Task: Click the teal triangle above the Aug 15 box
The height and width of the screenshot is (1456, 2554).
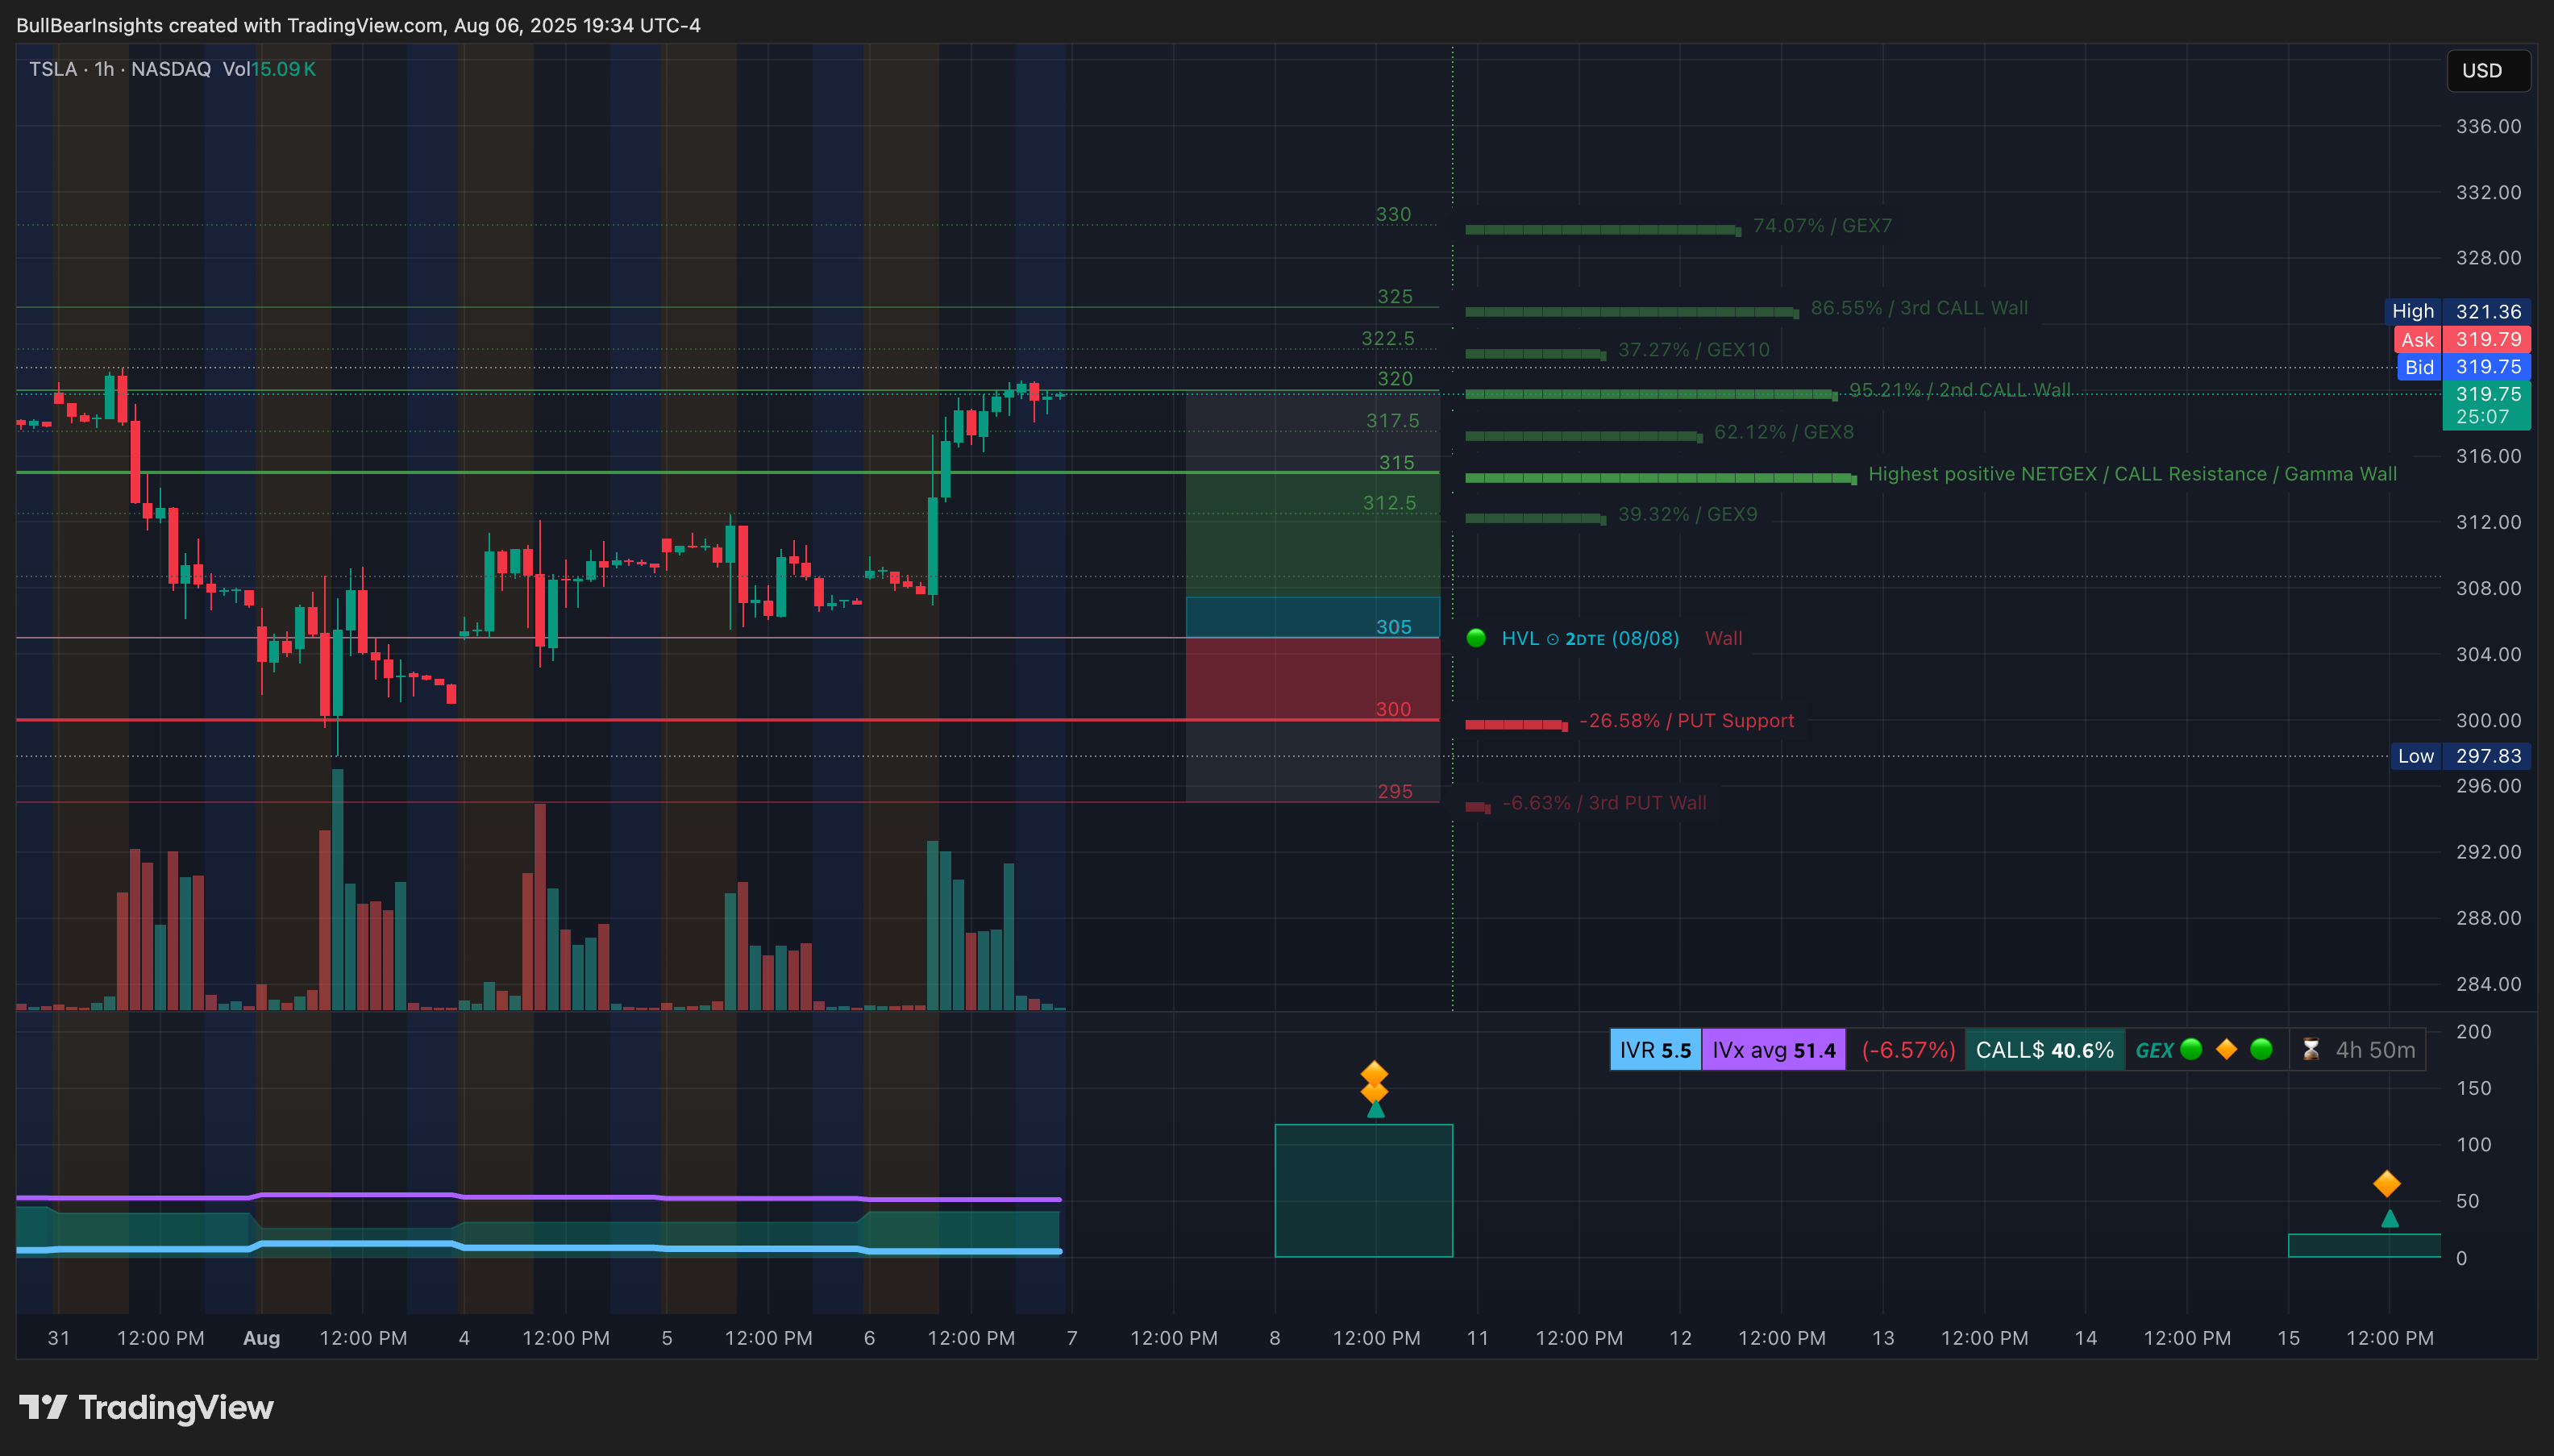Action: point(2389,1218)
